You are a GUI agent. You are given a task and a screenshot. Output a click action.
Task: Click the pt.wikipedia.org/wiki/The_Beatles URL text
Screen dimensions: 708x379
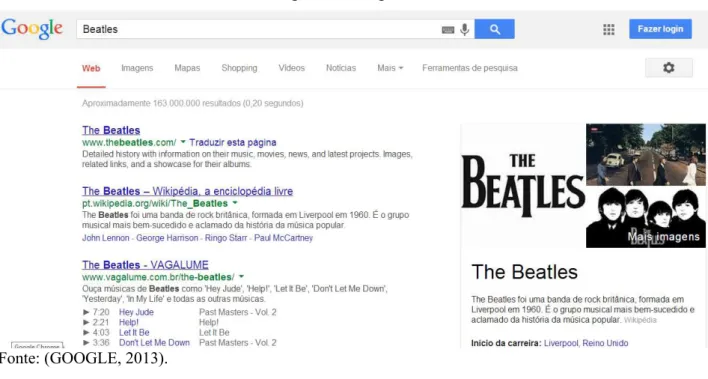coord(155,203)
